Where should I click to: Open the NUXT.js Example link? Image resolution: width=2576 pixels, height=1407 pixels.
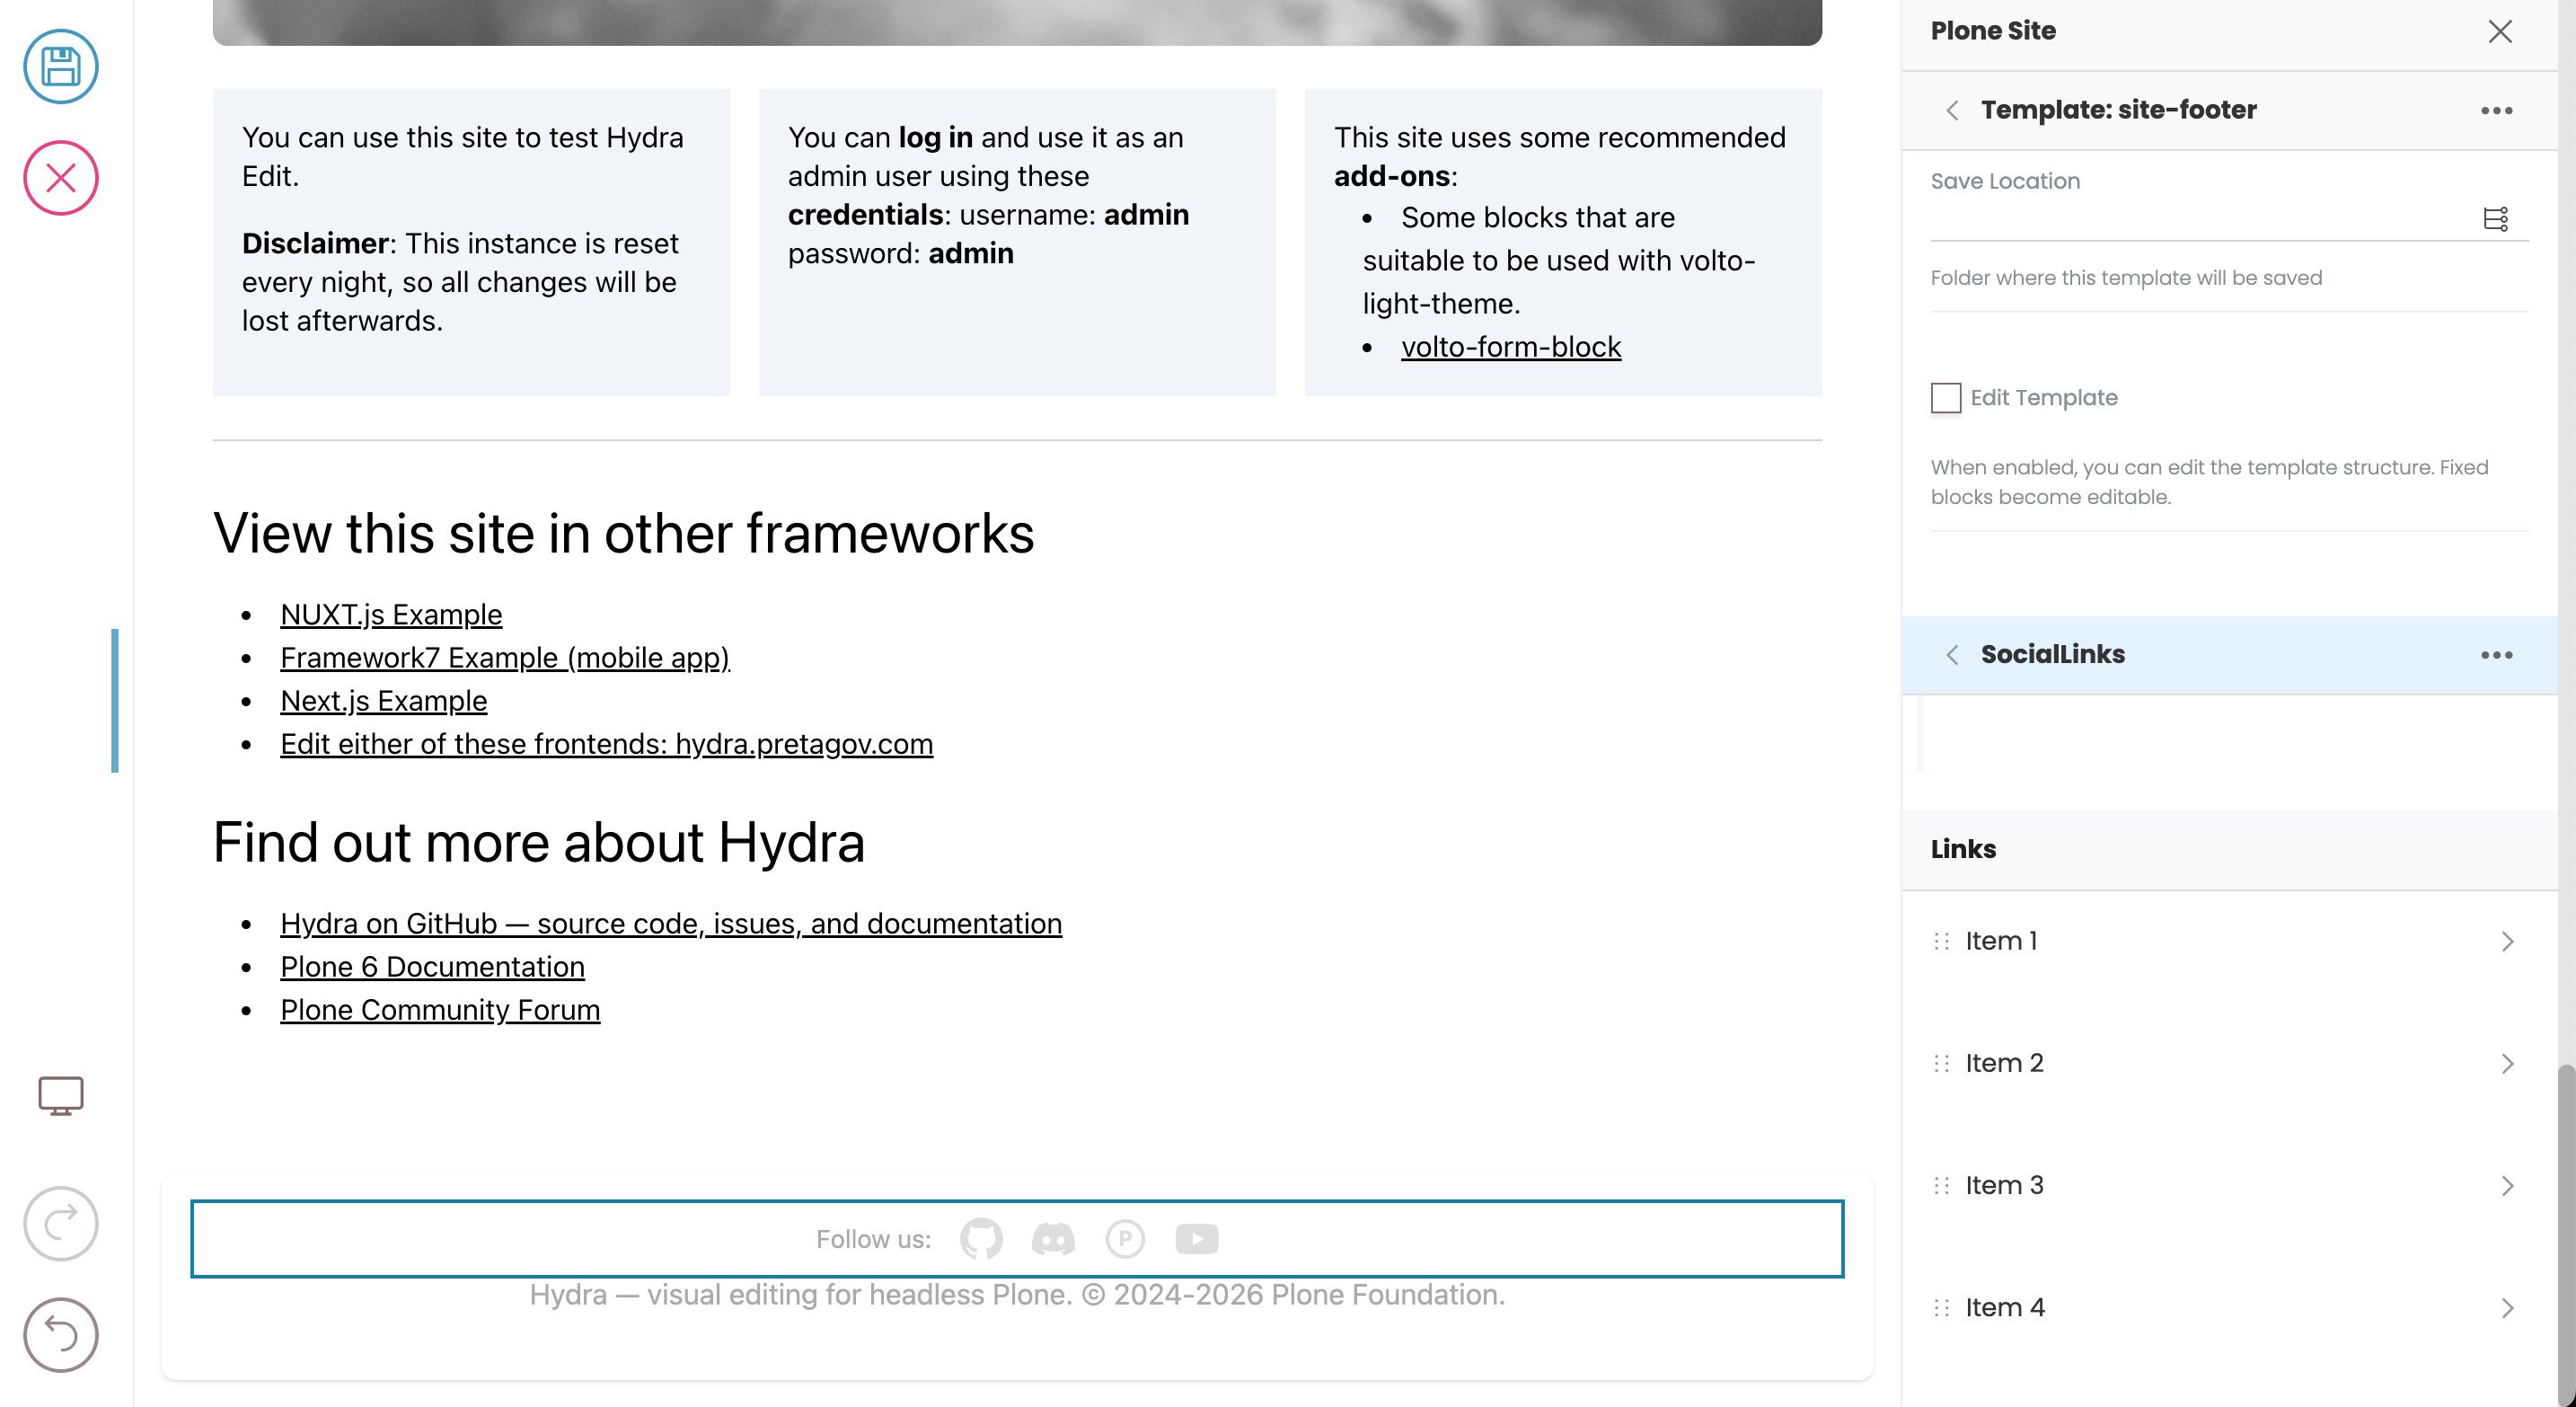click(391, 614)
